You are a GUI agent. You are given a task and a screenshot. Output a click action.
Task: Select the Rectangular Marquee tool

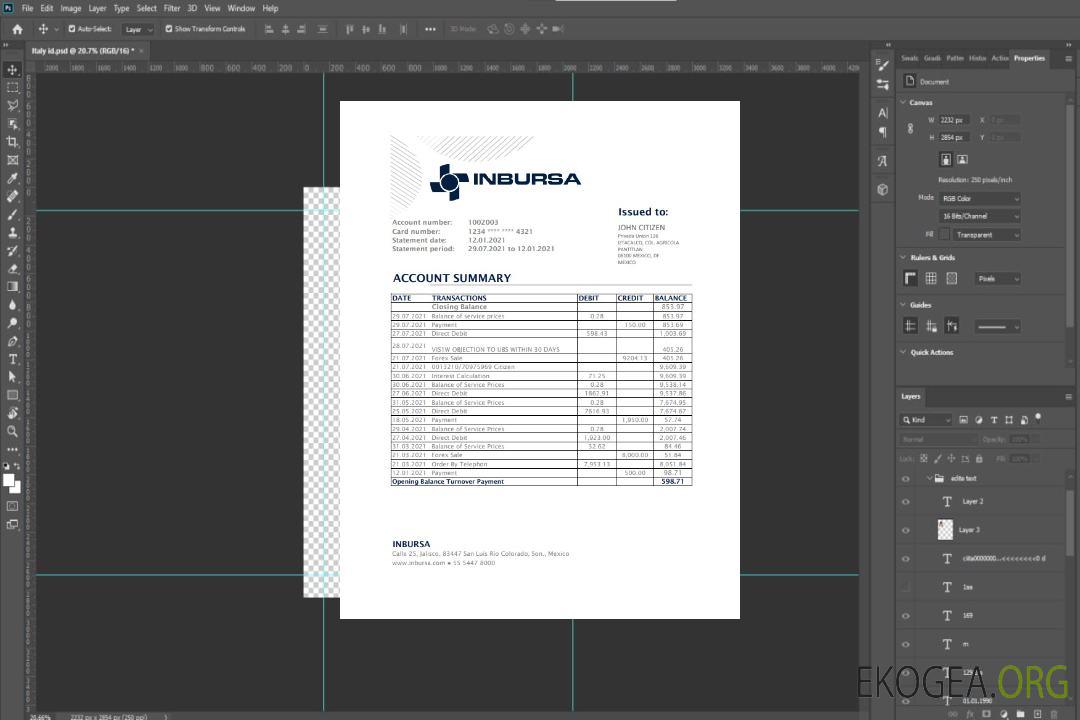click(x=12, y=88)
